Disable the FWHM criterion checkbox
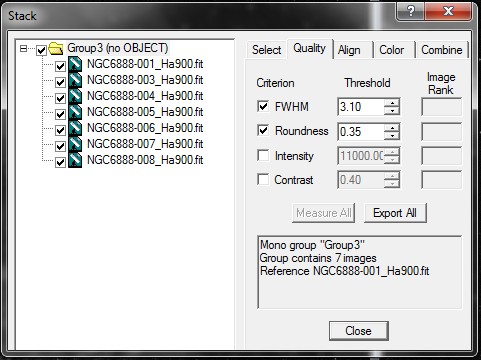 click(263, 107)
